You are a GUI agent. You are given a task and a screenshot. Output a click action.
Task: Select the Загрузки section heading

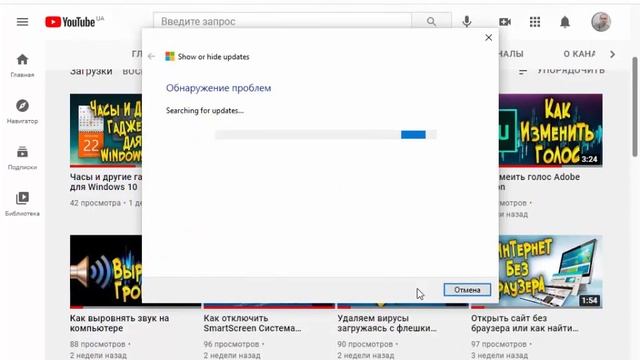91,71
